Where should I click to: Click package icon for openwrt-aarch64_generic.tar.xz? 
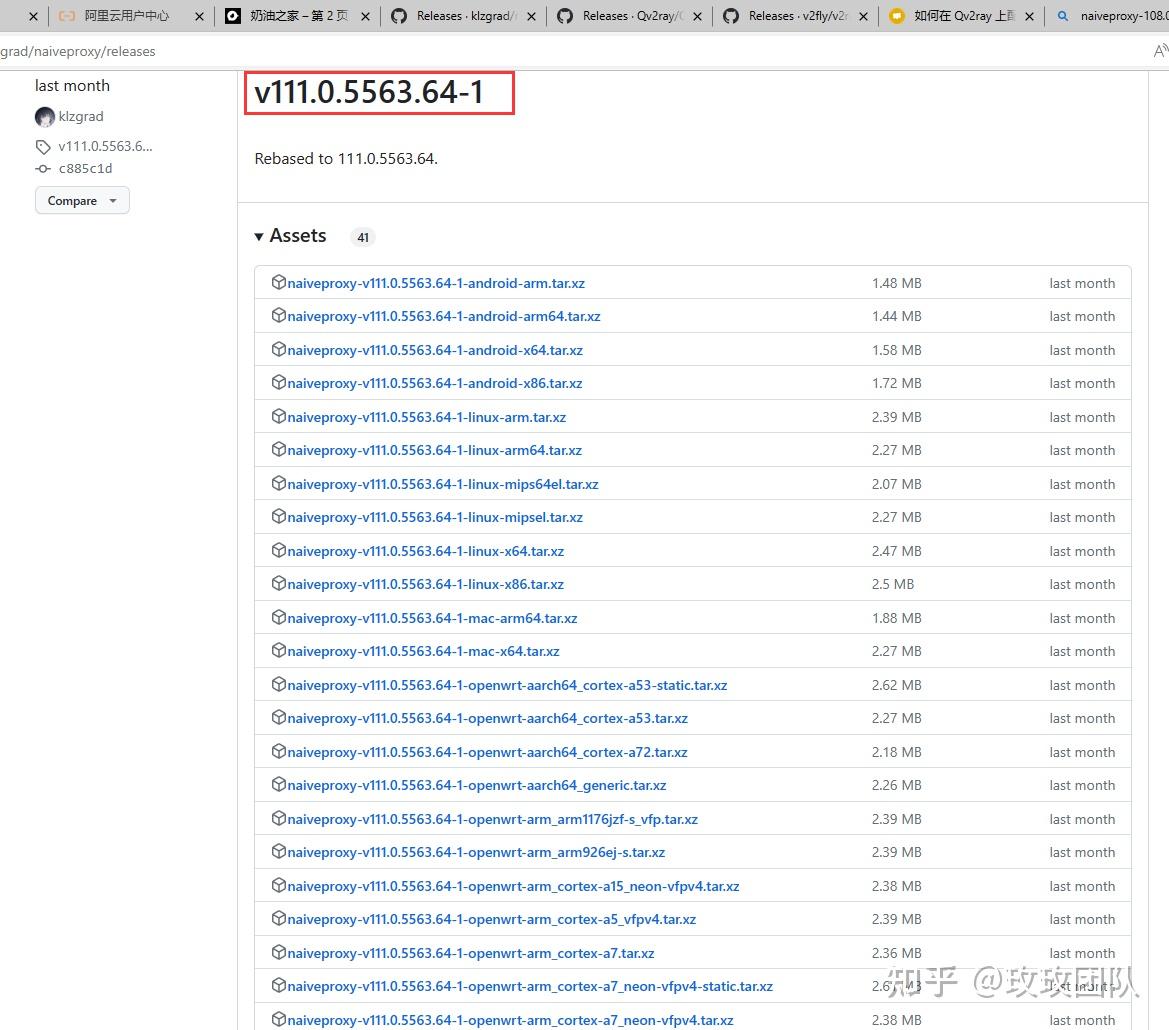(x=279, y=784)
